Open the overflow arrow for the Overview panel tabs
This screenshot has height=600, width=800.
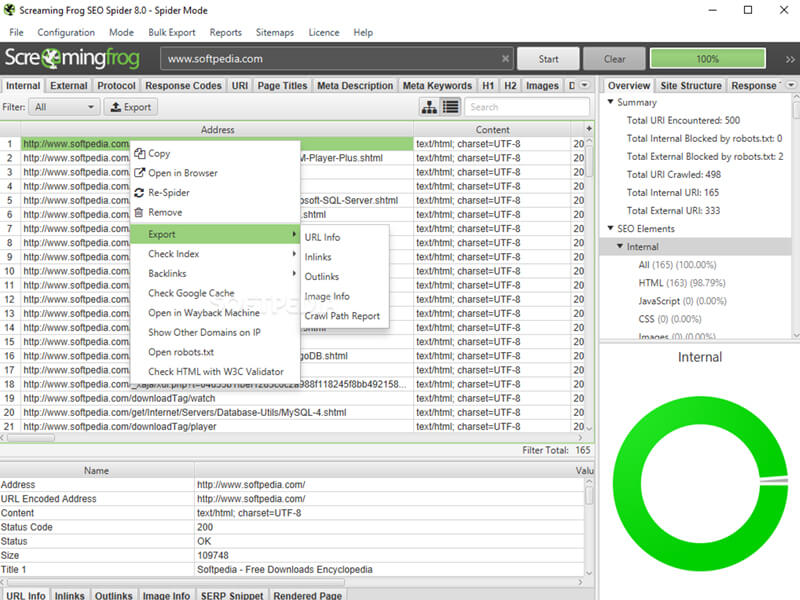(791, 85)
